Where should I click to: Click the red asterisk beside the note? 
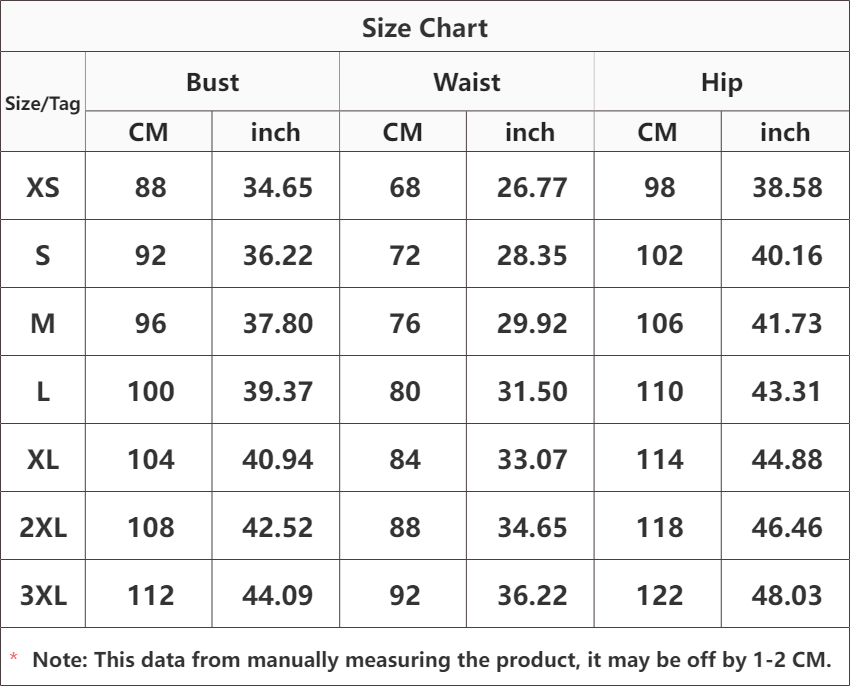[14, 657]
